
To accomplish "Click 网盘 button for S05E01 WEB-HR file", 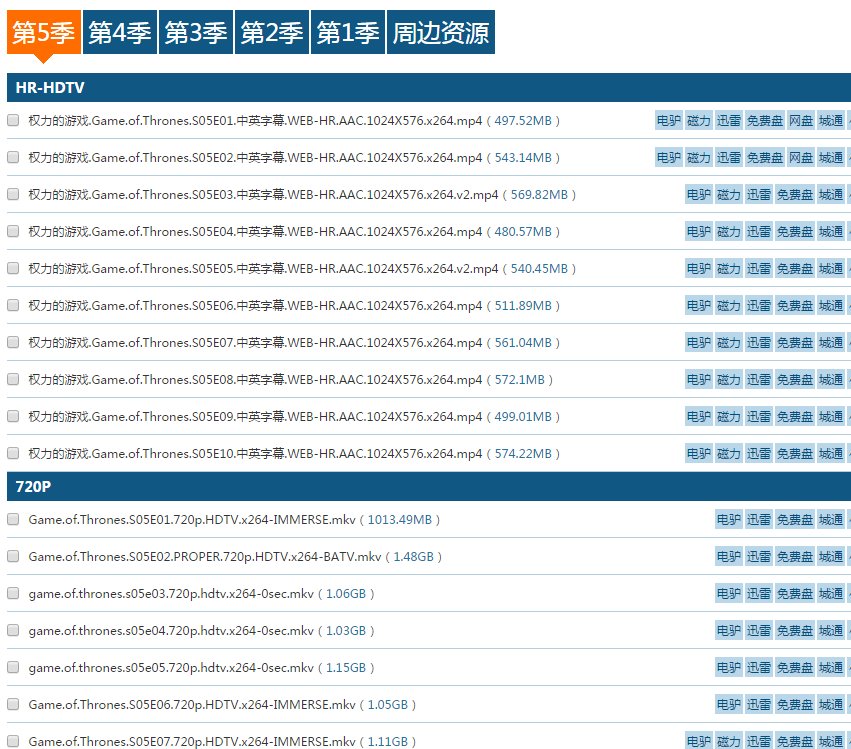I will [x=800, y=121].
